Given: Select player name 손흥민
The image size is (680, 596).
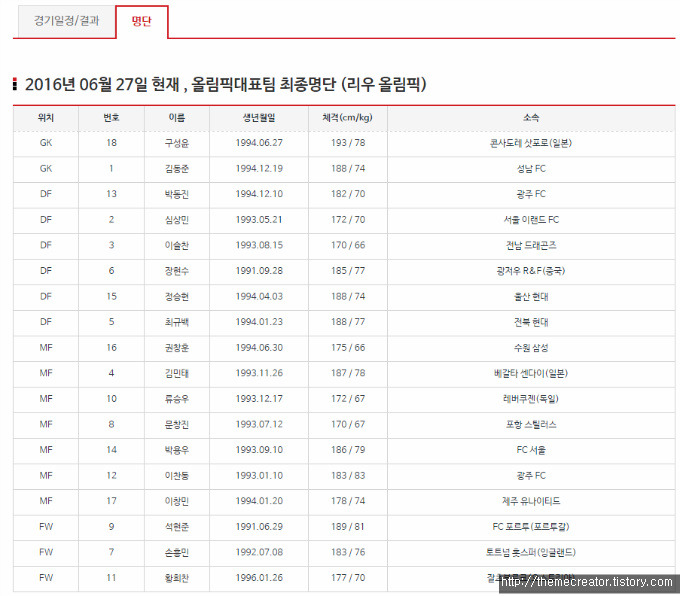Looking at the screenshot, I should pyautogui.click(x=177, y=553).
